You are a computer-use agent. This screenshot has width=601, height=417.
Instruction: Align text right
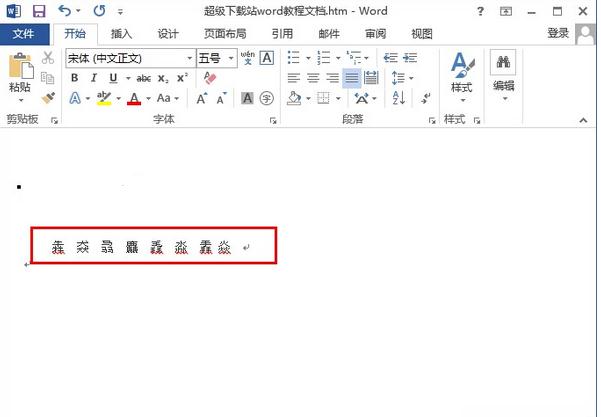(332, 78)
